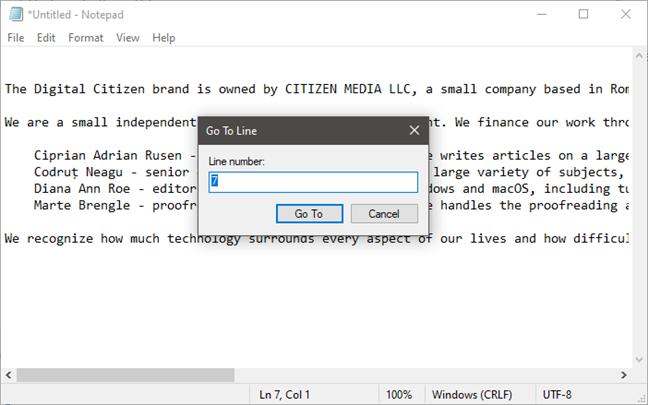
Task: Cancel the Go To Line dialog
Action: coord(384,214)
